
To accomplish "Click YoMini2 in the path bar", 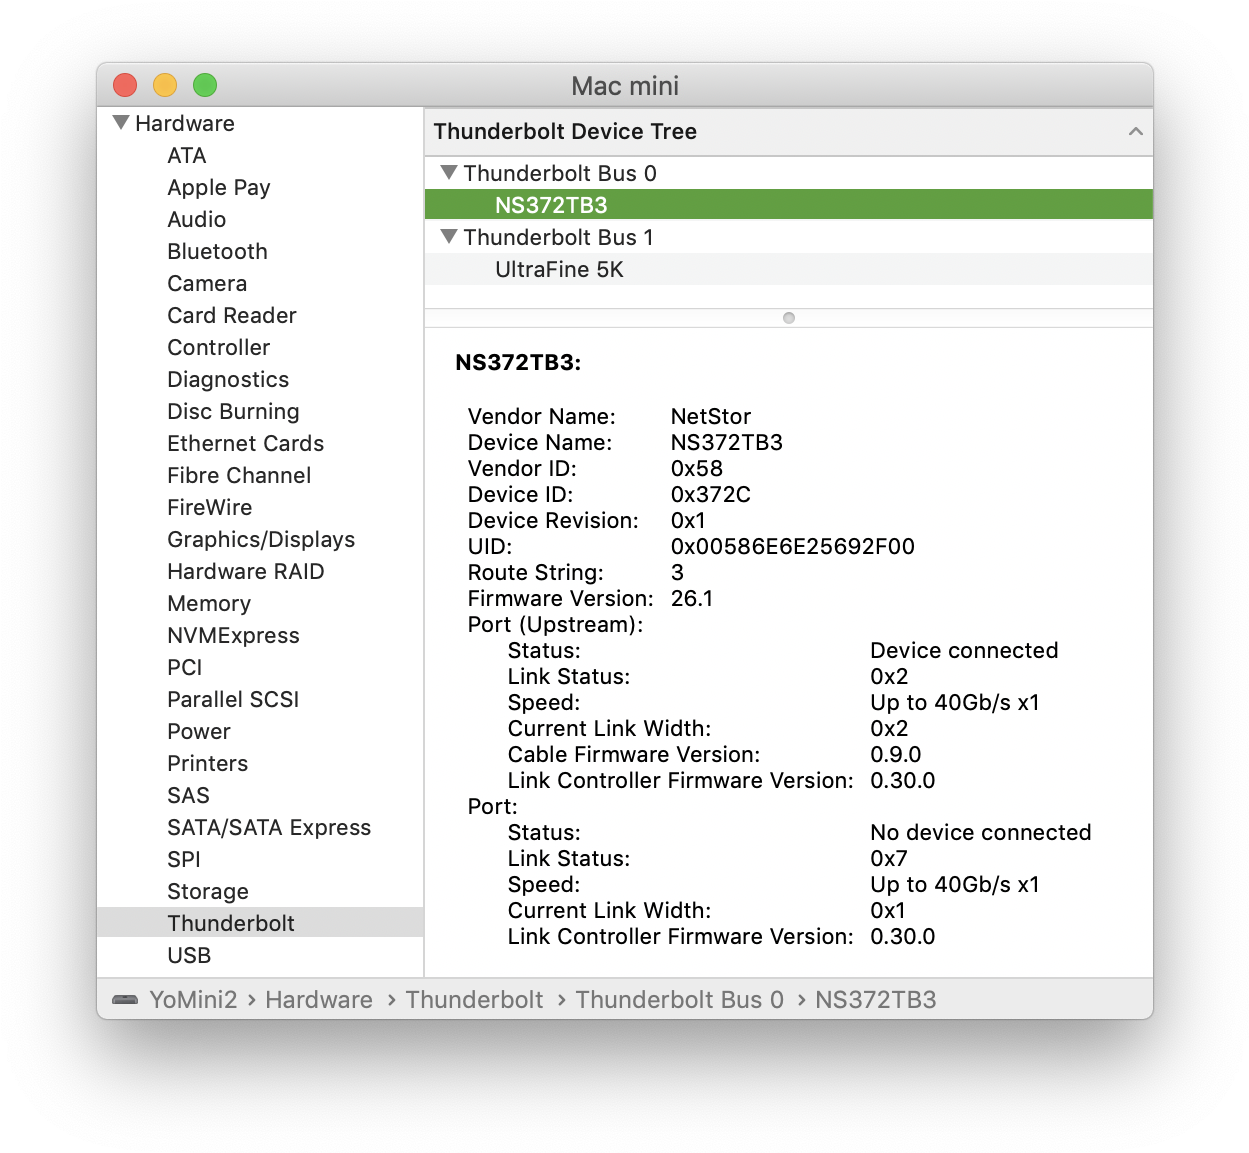I will [x=193, y=999].
